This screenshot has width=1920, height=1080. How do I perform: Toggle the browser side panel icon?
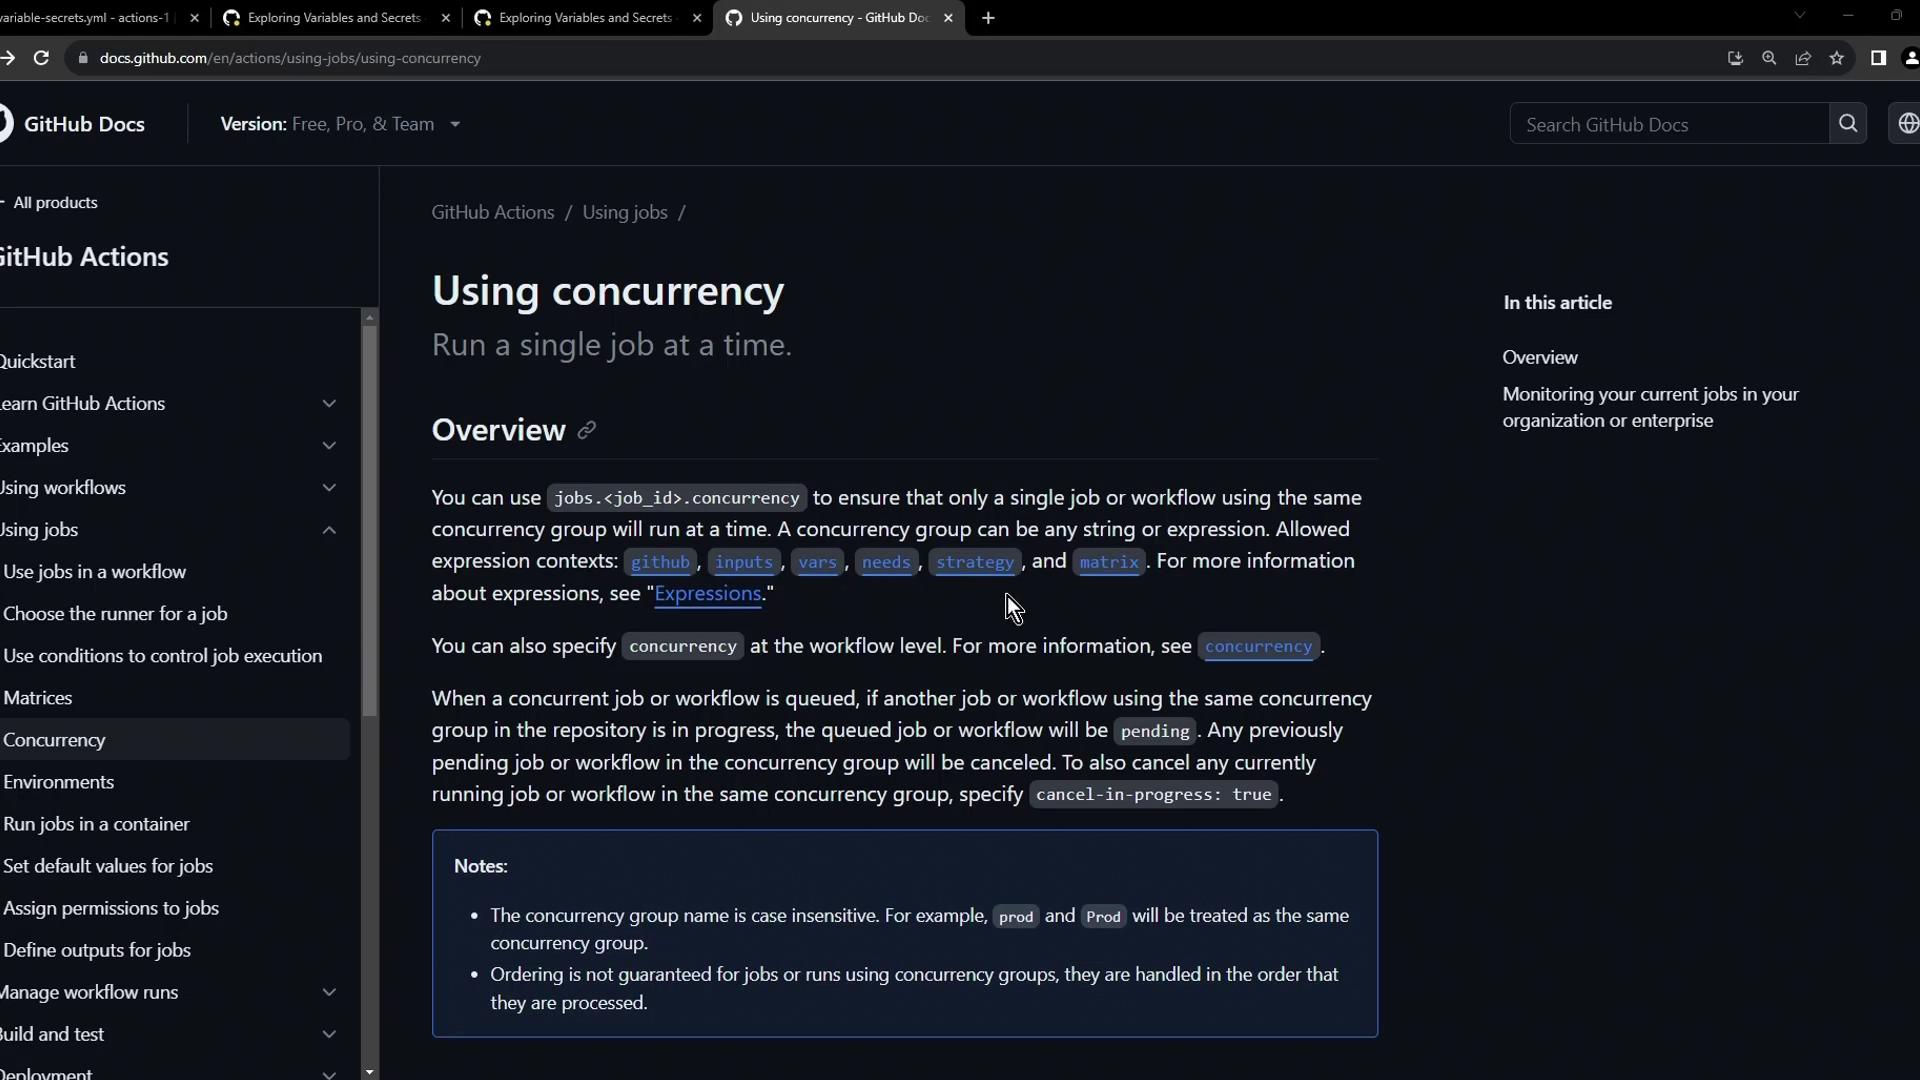(1878, 58)
